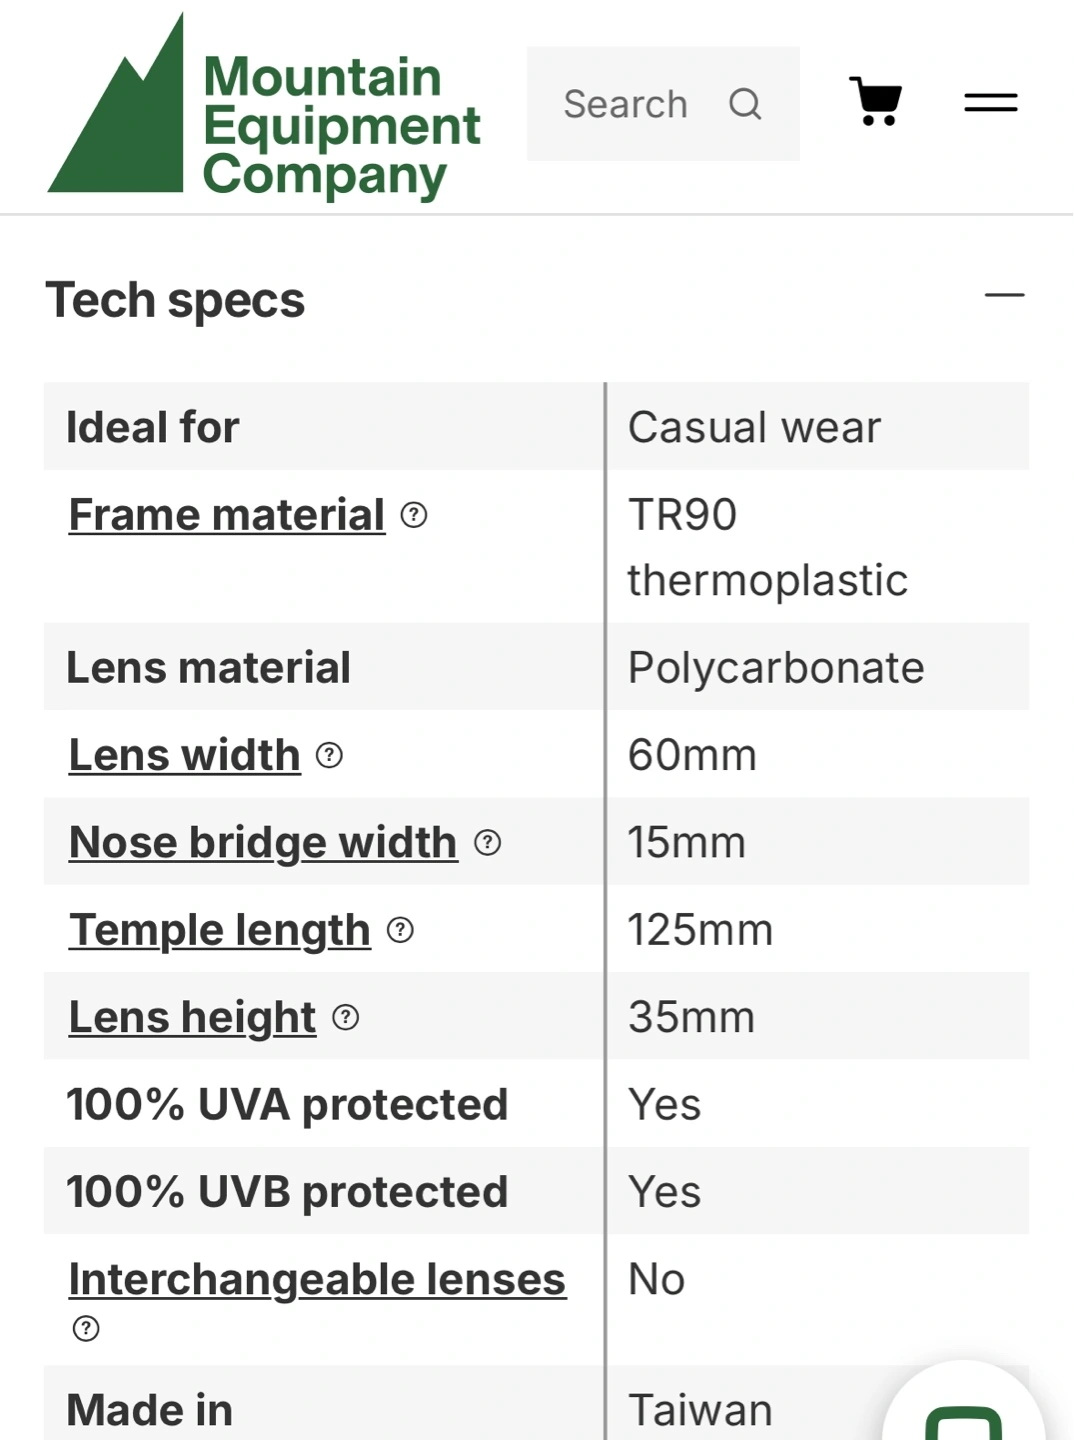Open the Interchangeable lenses link
This screenshot has width=1074, height=1440.
317,1280
